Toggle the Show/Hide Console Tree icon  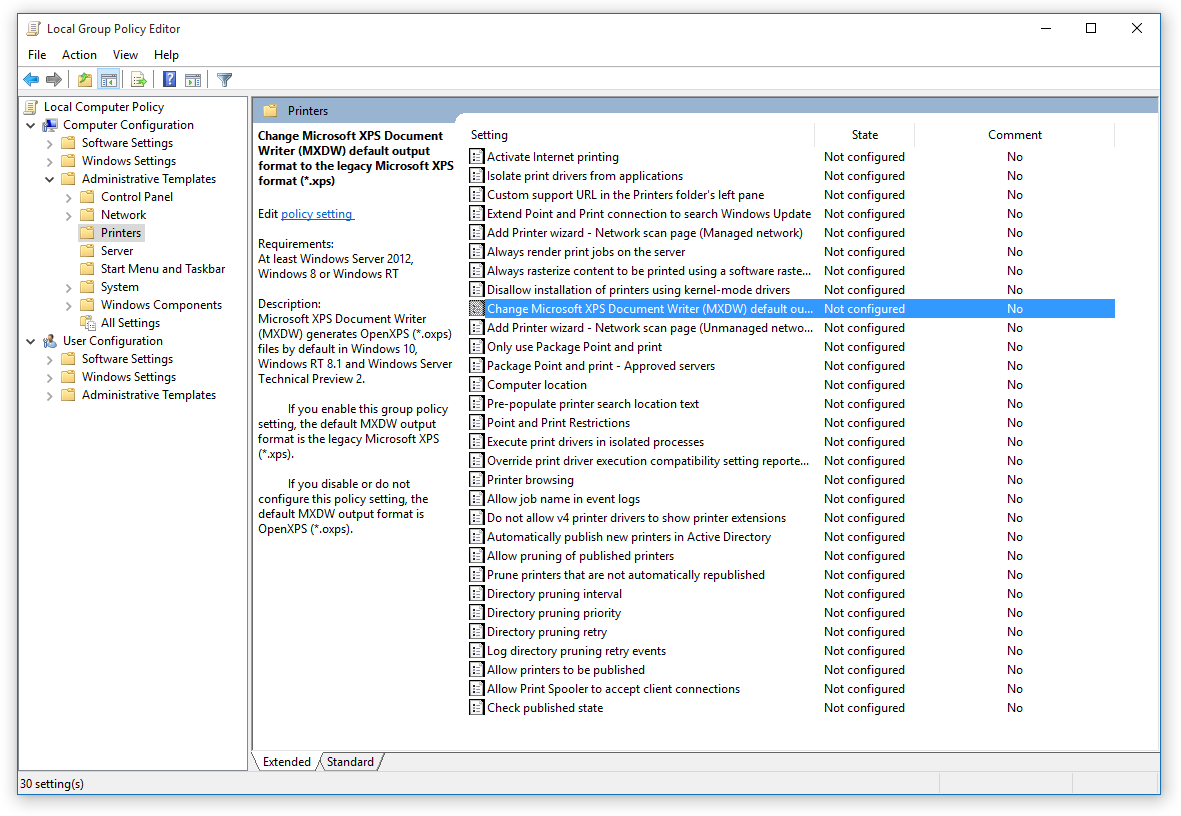click(x=110, y=79)
